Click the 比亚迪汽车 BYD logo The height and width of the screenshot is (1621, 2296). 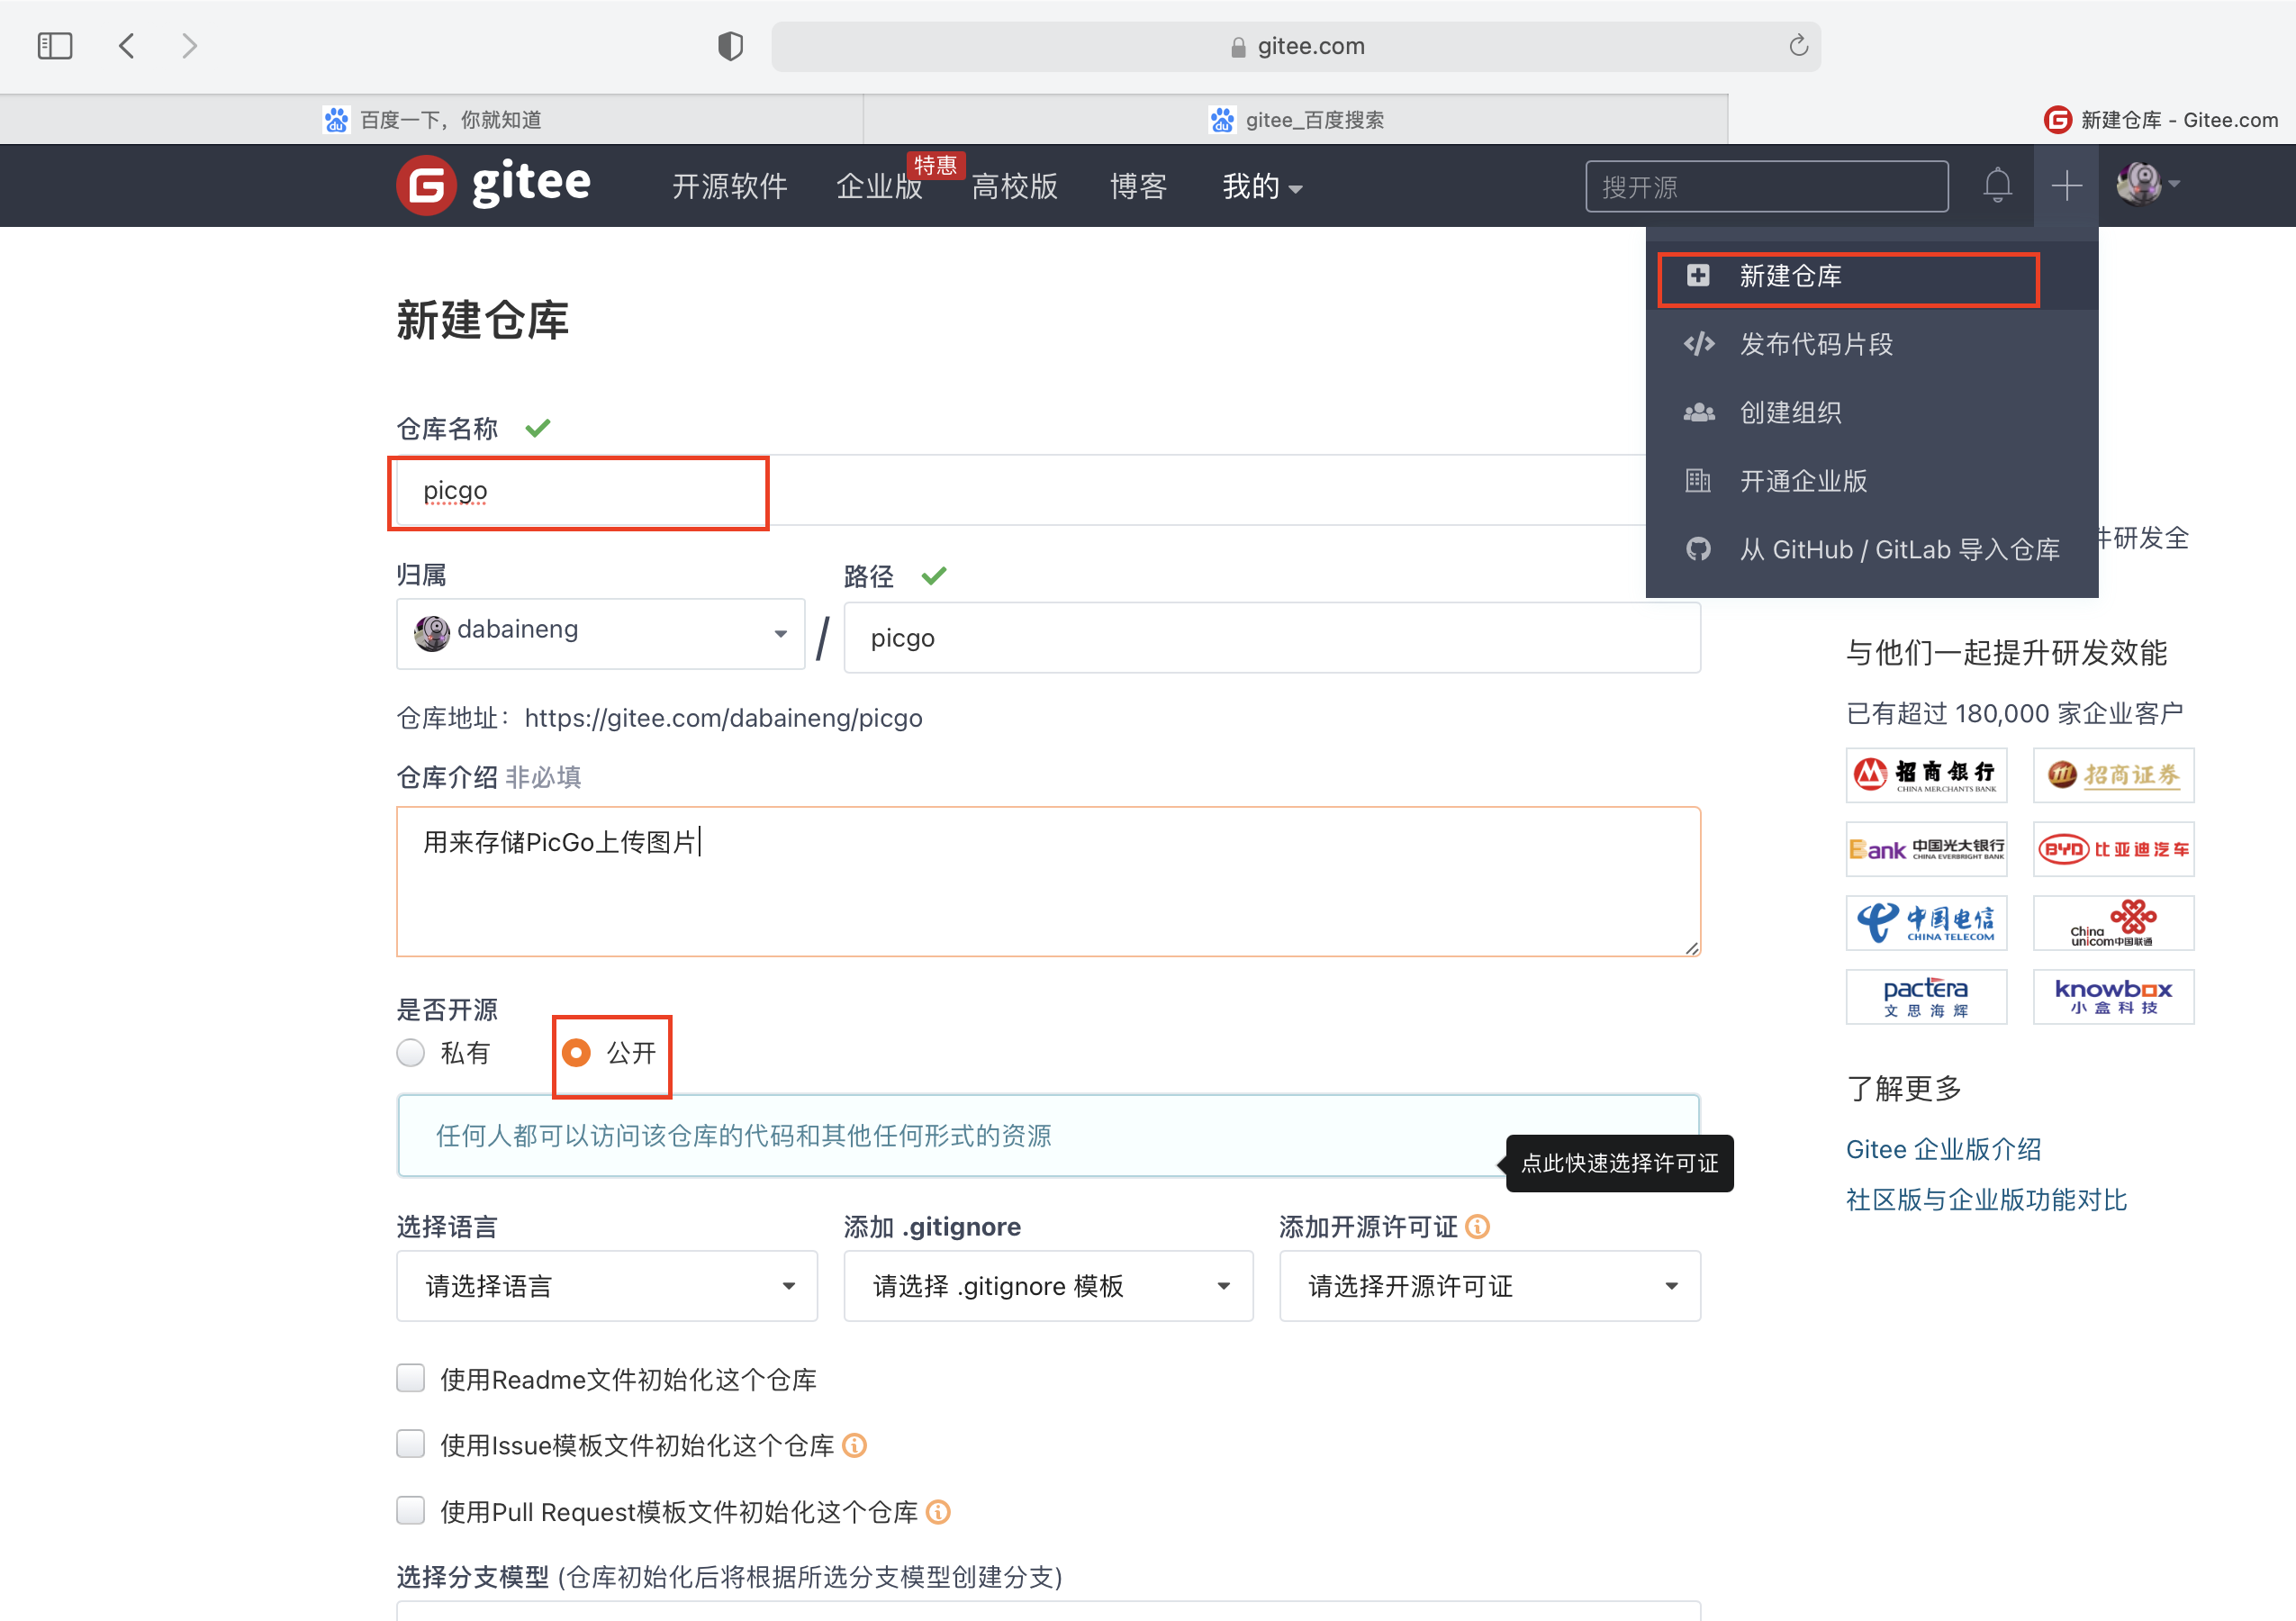(x=2113, y=849)
